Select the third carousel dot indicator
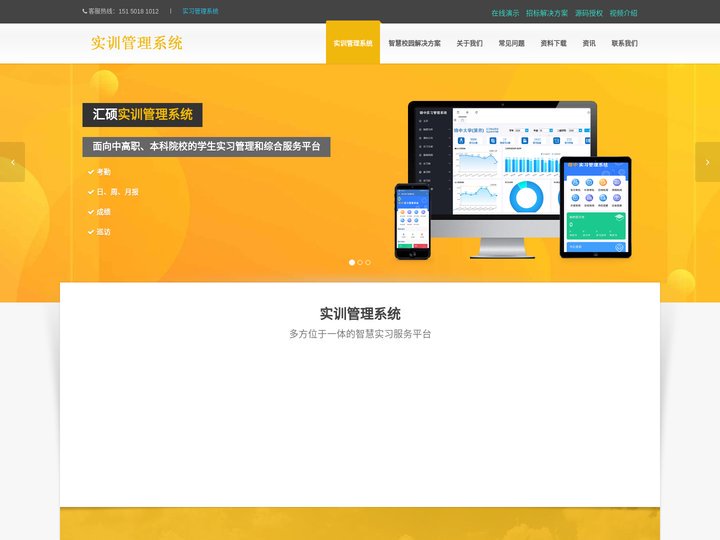This screenshot has width=720, height=540. pyautogui.click(x=368, y=262)
